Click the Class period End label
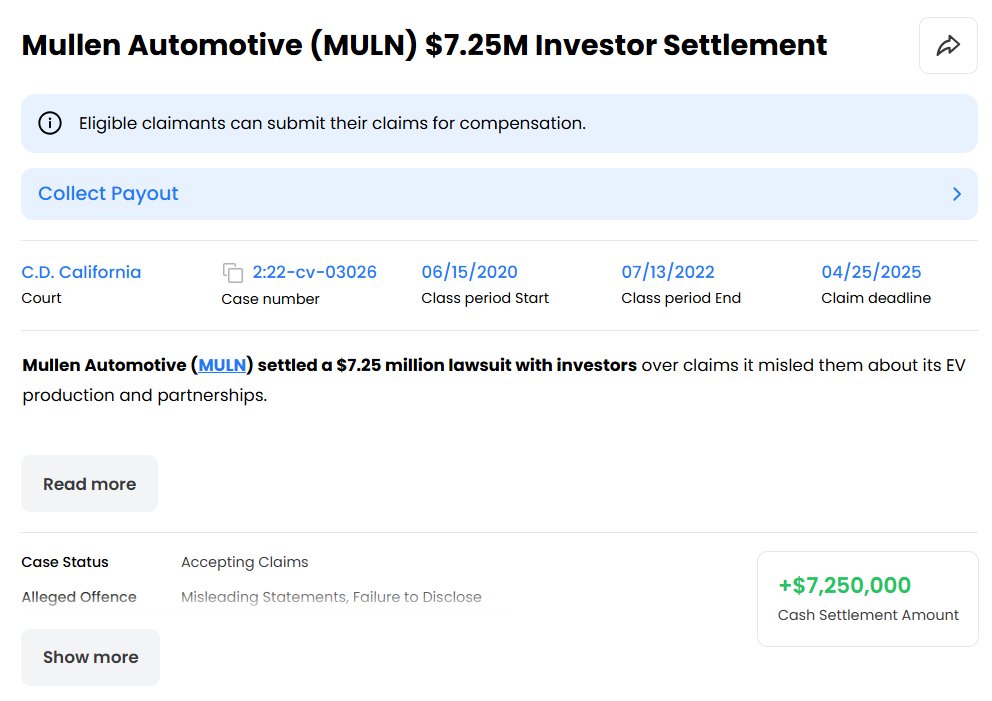This screenshot has height=701, width=992. coord(681,298)
